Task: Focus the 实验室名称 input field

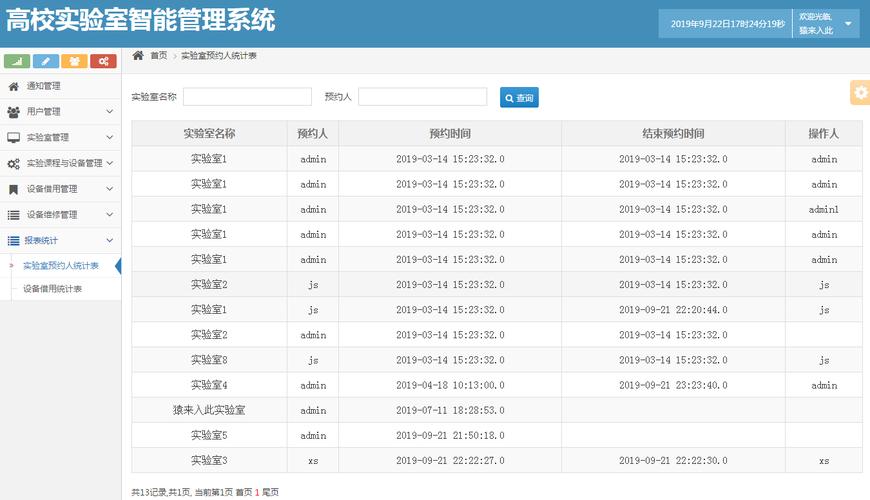Action: 247,97
